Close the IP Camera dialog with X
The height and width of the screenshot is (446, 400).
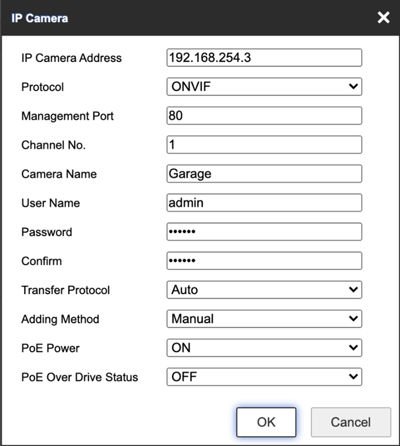click(x=383, y=17)
